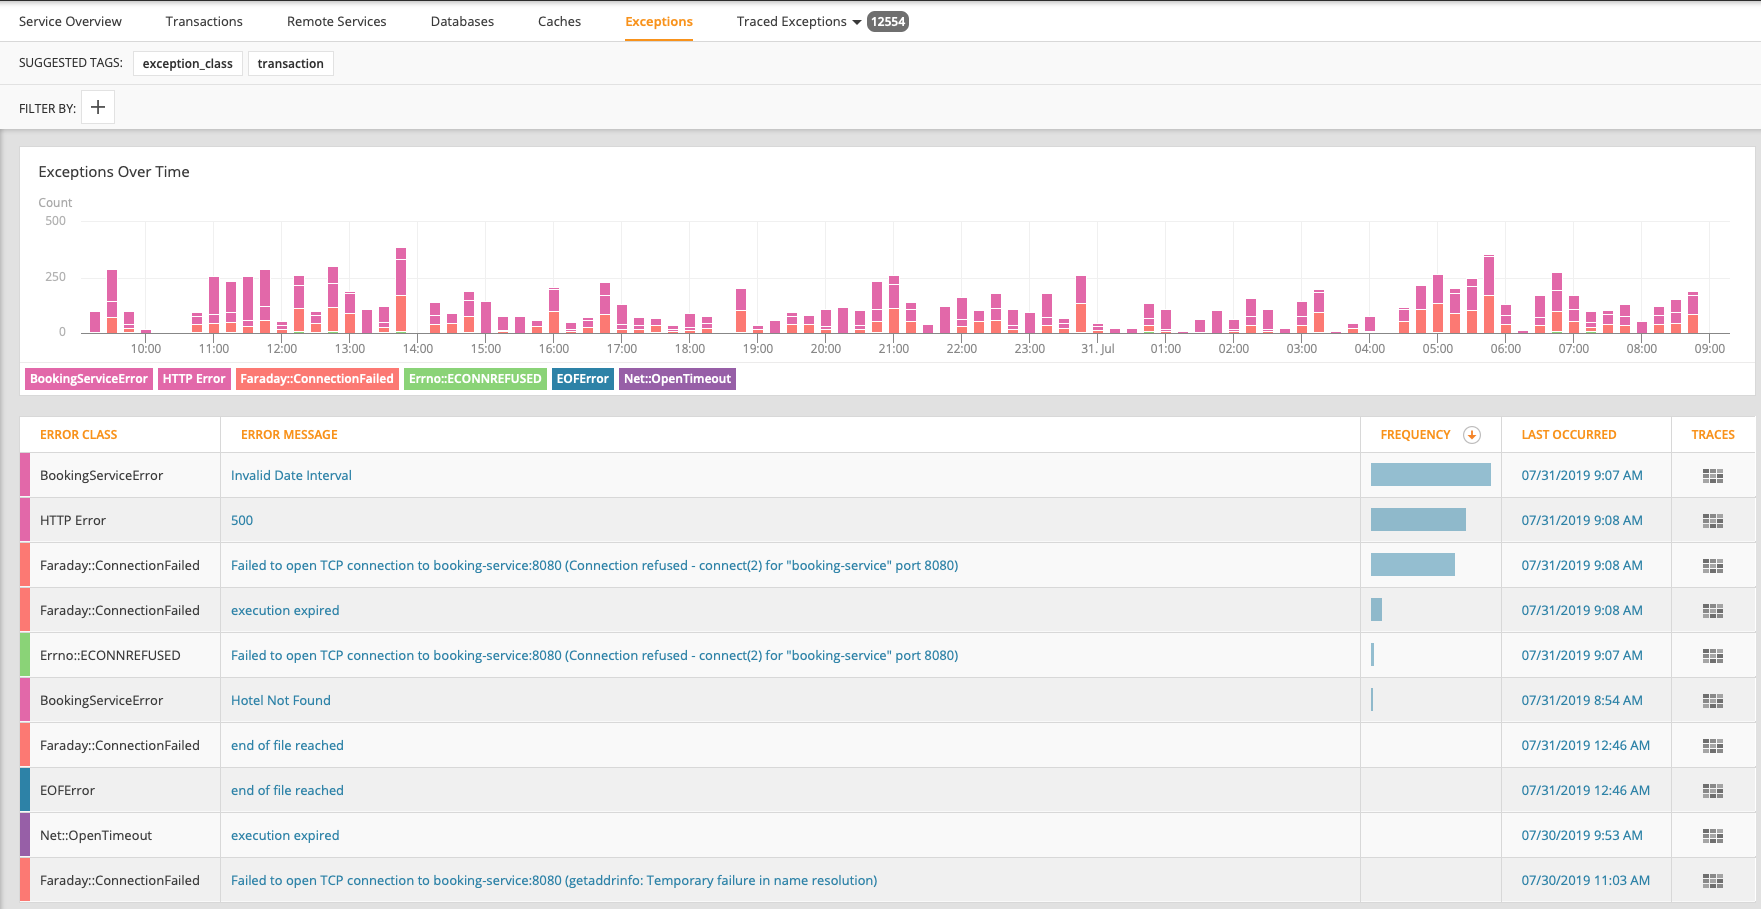Click the 12554 traced exceptions count badge
Screen dimensions: 1761x909
[x=887, y=22]
